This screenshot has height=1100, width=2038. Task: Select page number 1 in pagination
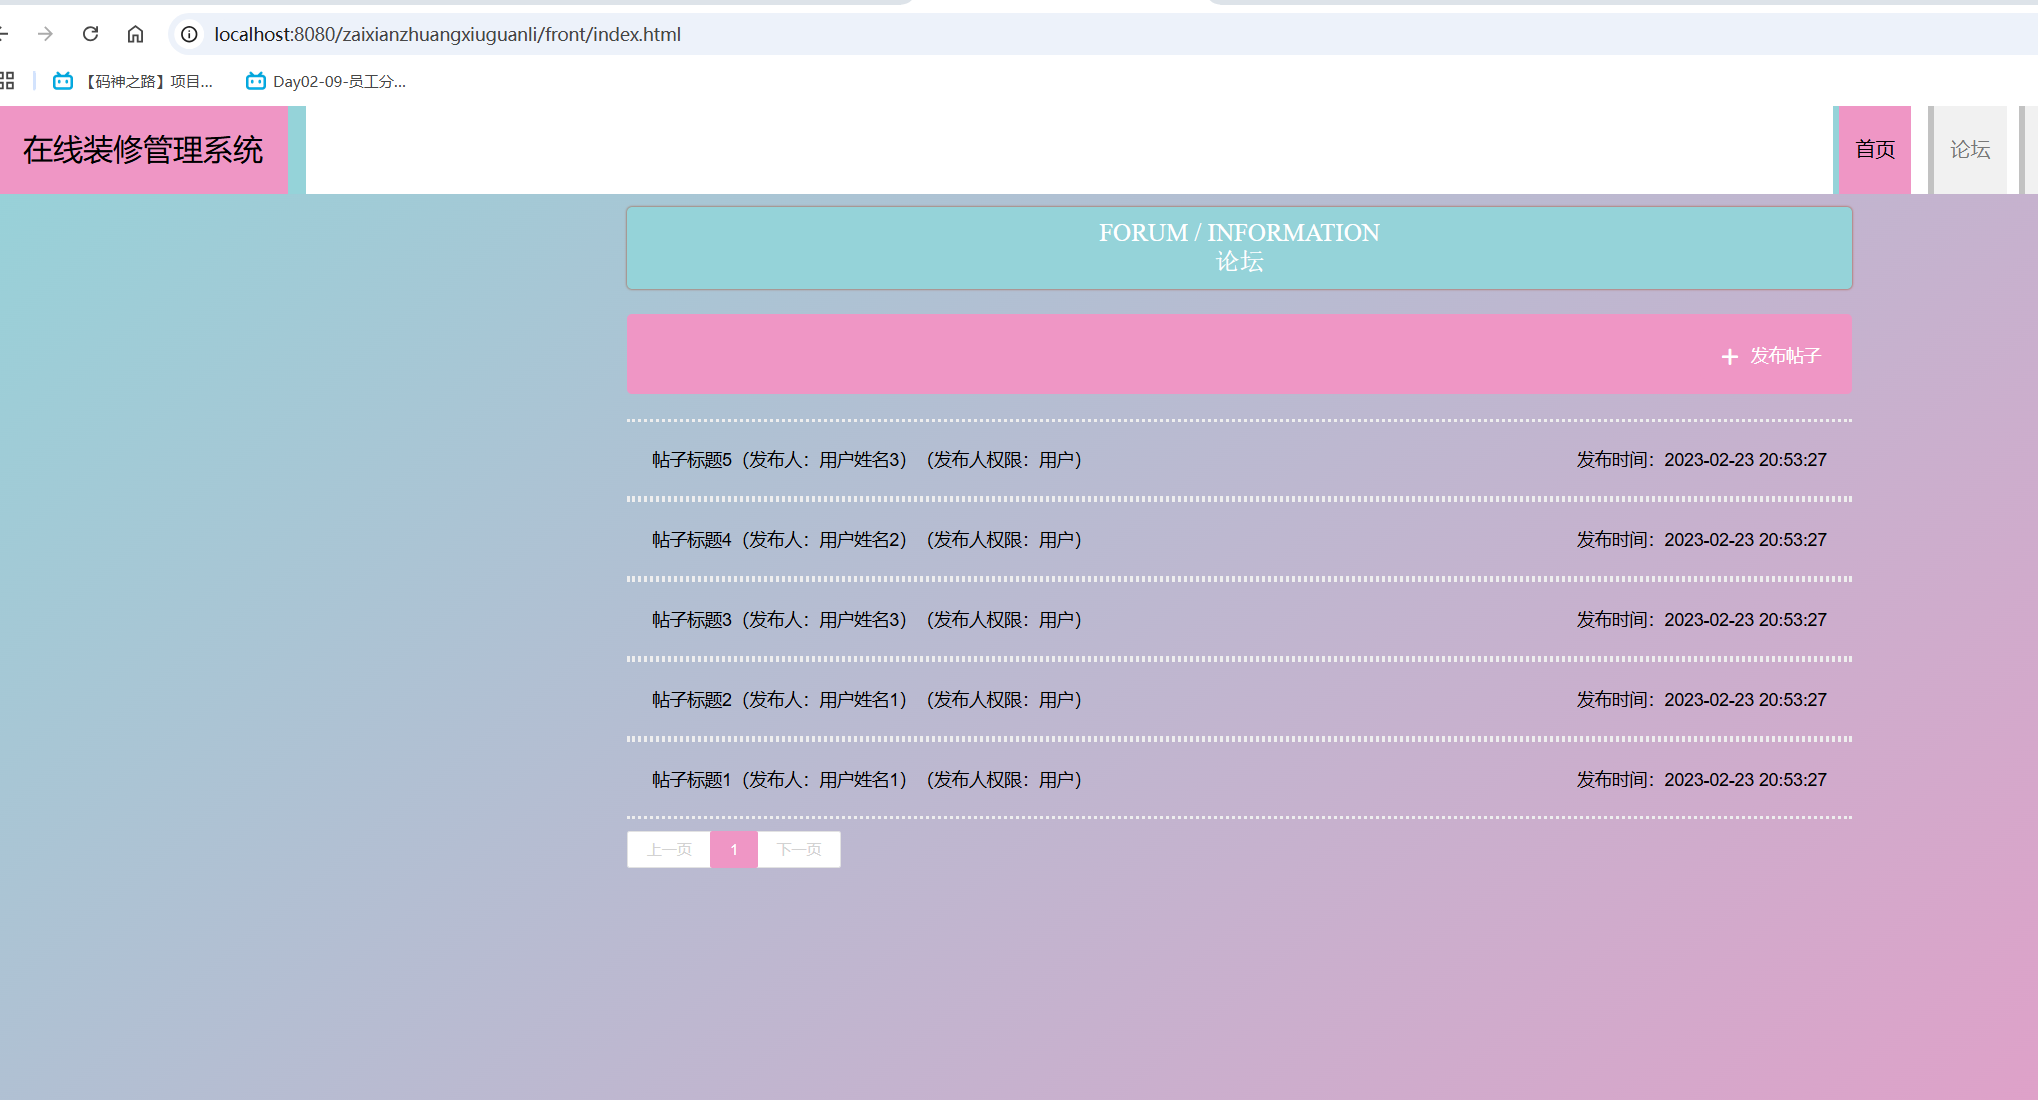tap(734, 849)
